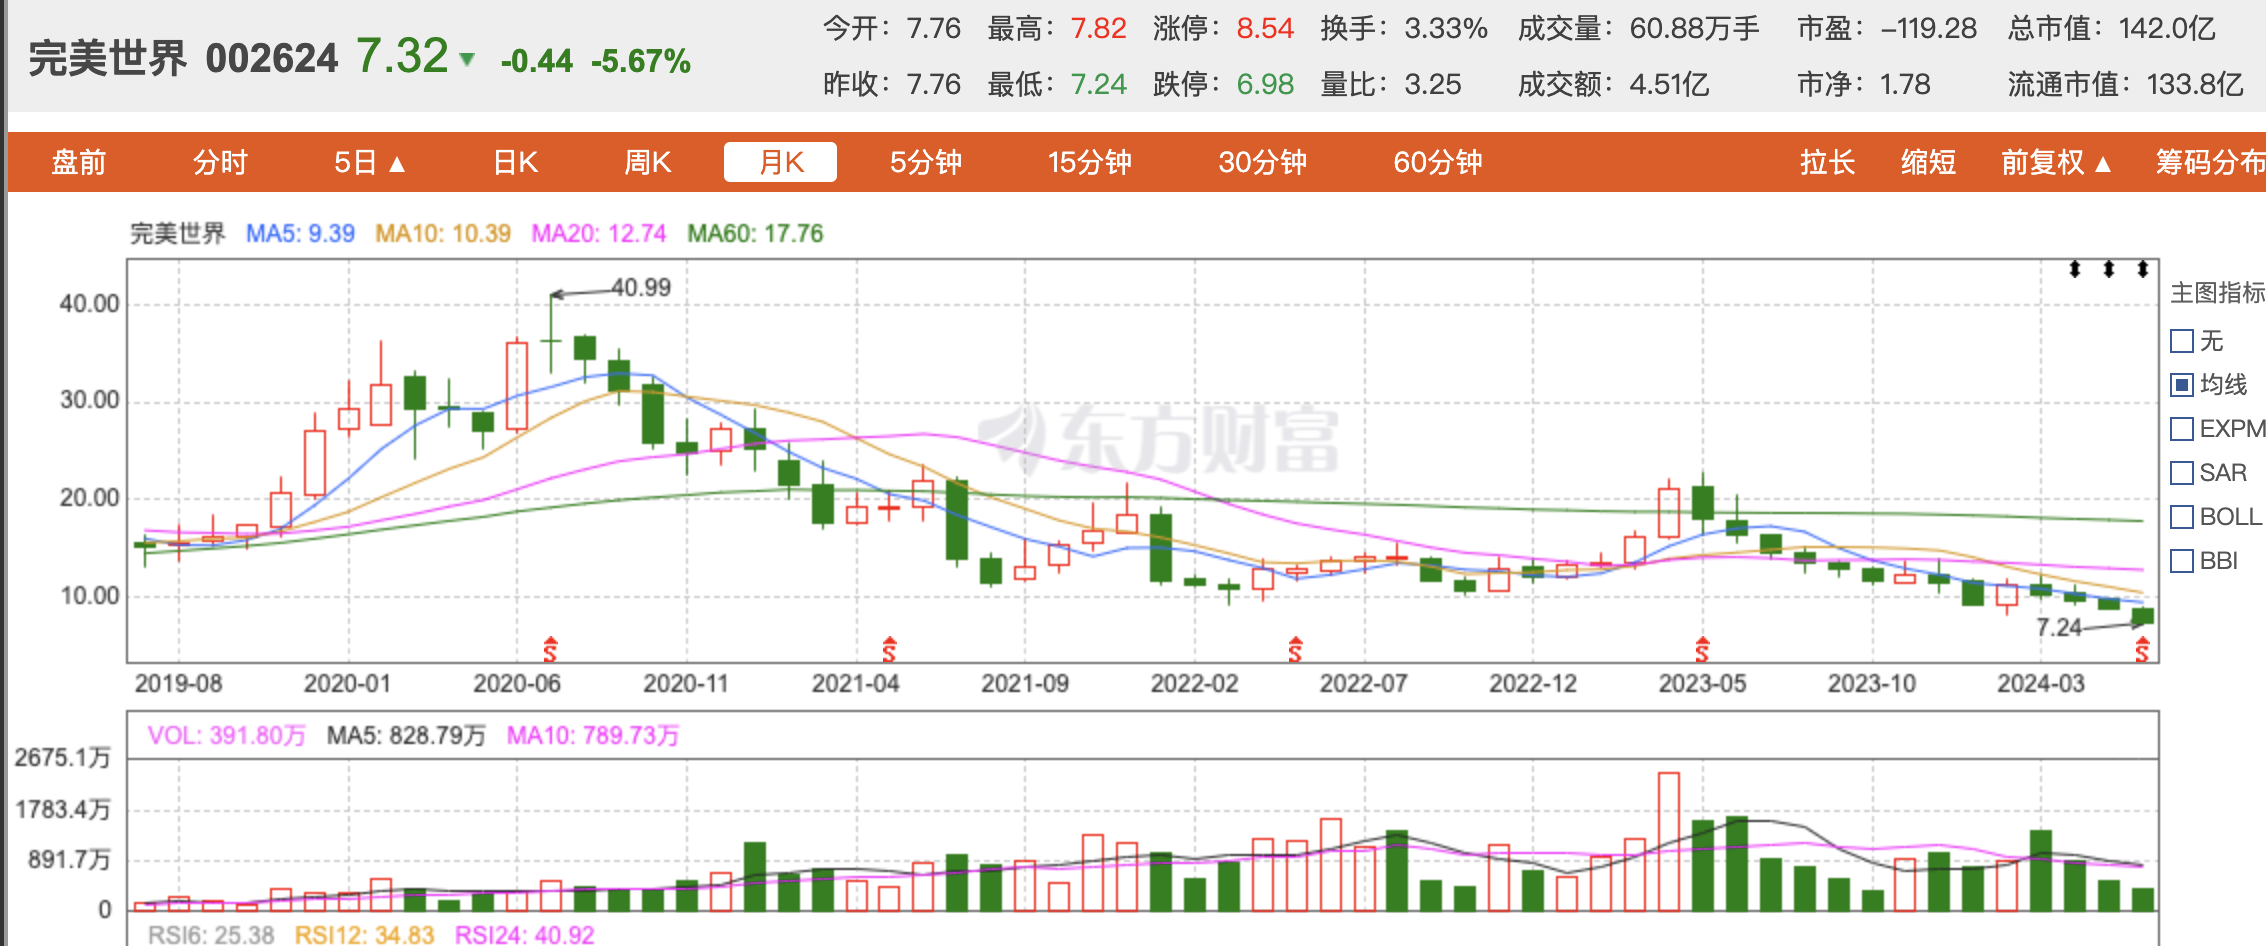Screen dimensions: 2266x946
Task: Enable the BOLL indicator checkbox
Action: [2182, 517]
